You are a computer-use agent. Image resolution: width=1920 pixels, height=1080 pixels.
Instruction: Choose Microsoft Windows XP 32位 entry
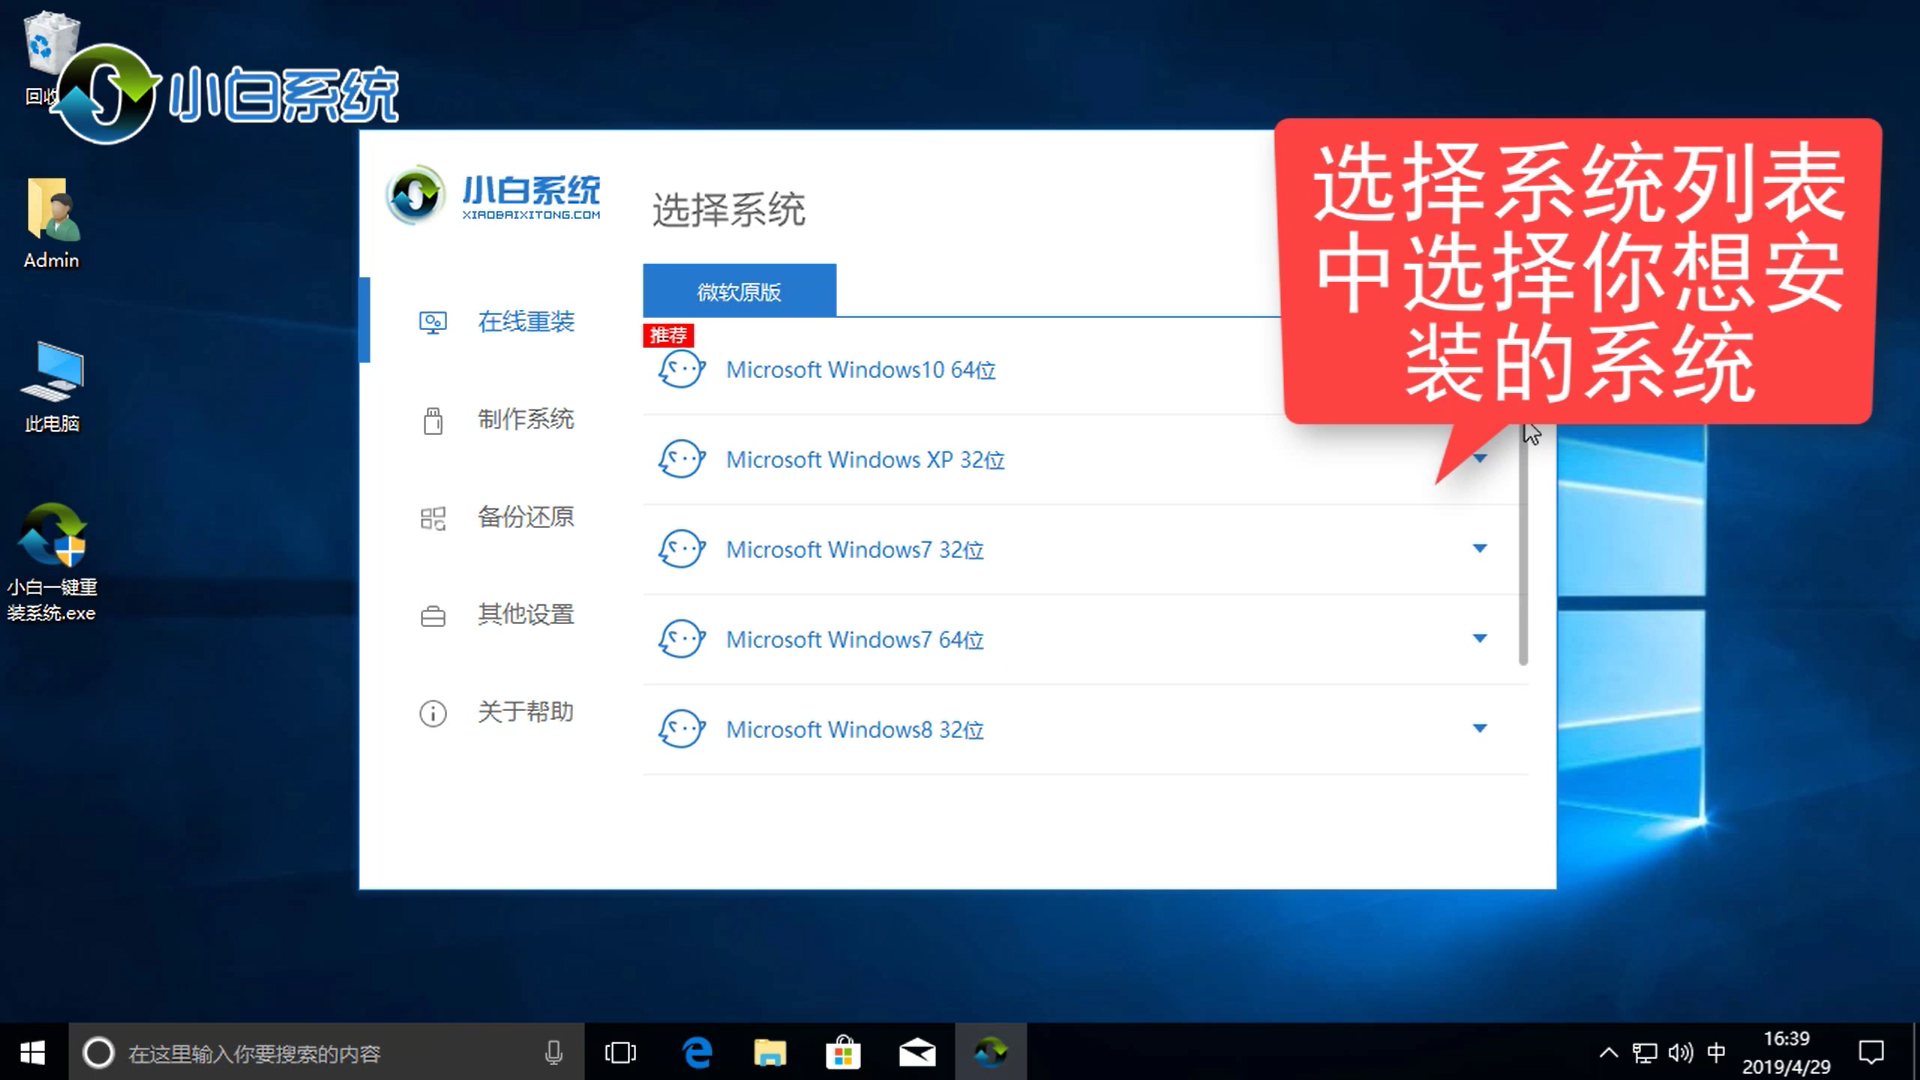[x=864, y=460]
